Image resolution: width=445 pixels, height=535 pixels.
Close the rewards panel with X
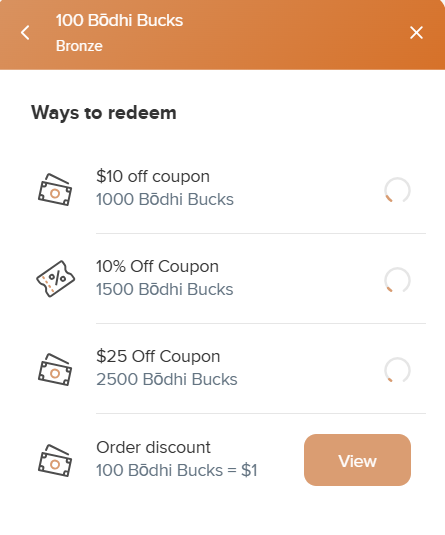pyautogui.click(x=416, y=33)
